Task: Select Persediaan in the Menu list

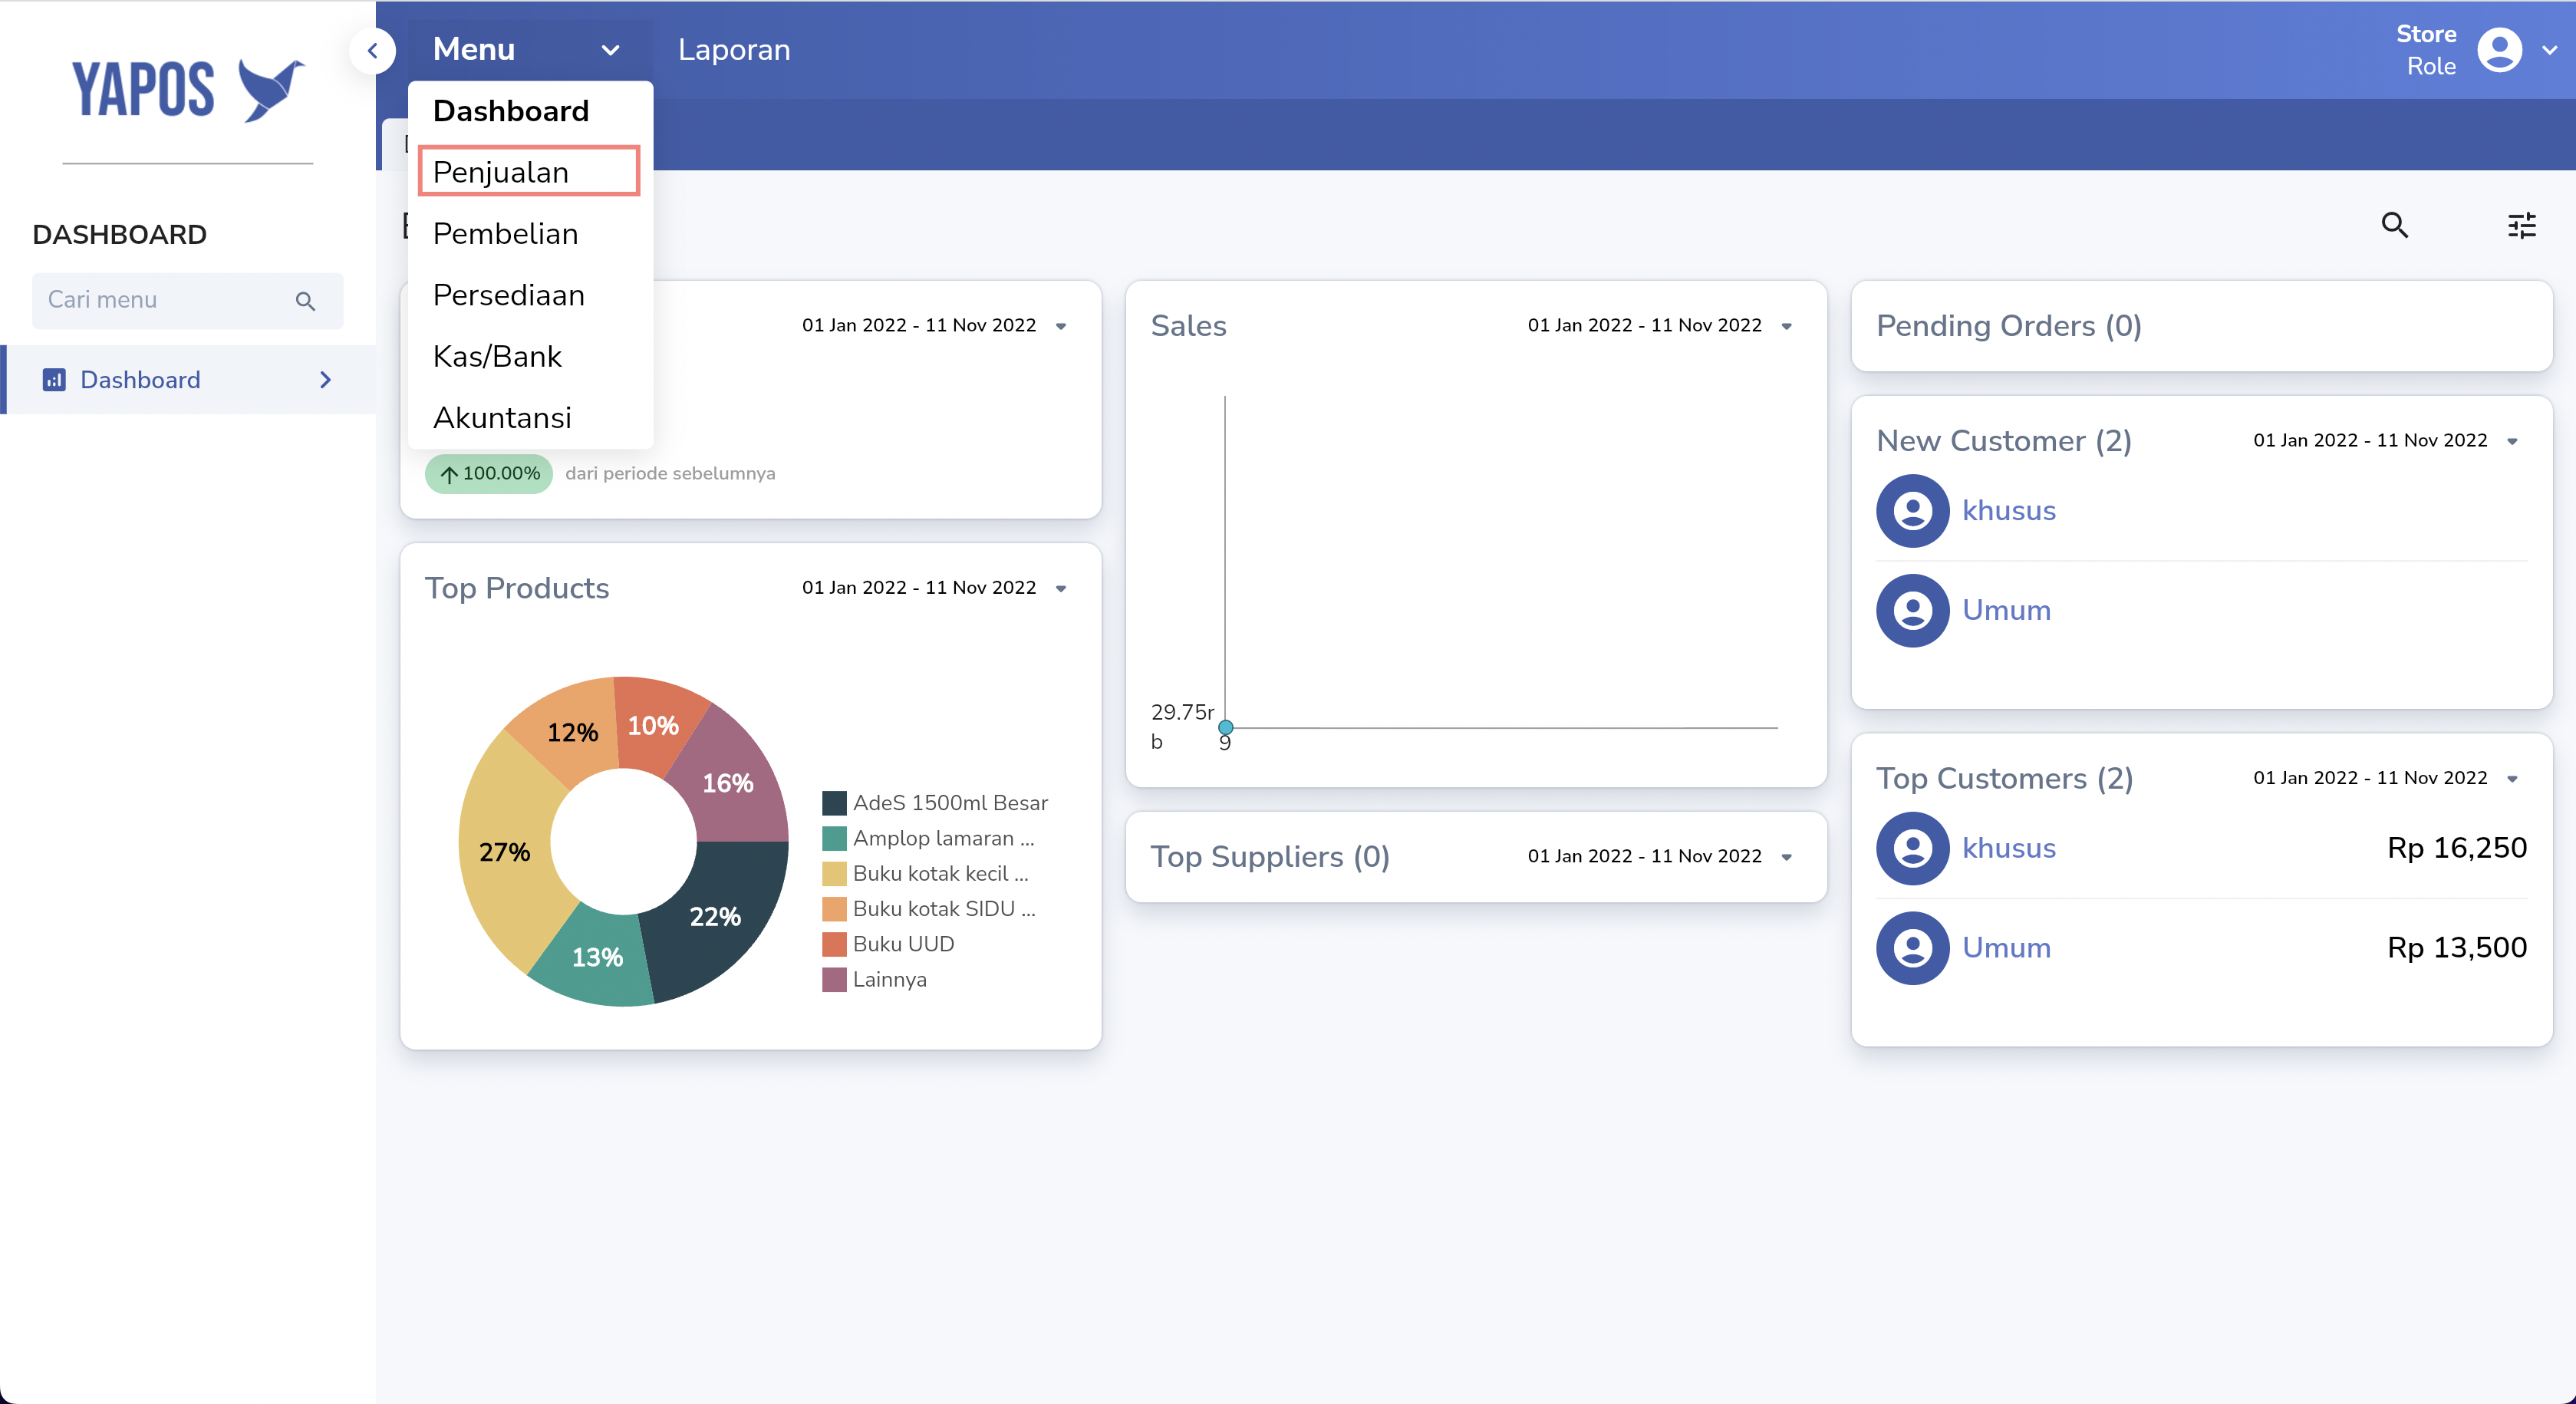Action: click(x=530, y=295)
